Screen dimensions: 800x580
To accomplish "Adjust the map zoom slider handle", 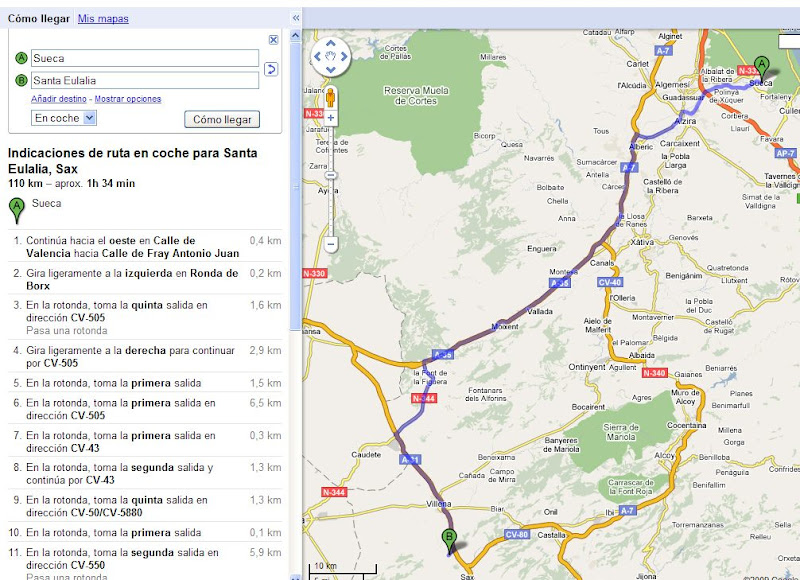I will point(331,175).
